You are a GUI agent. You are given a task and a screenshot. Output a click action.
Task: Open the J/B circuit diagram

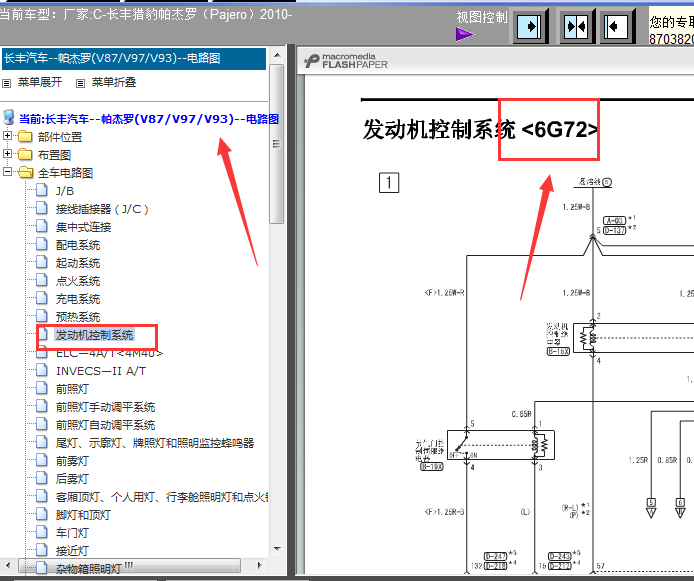[x=65, y=191]
